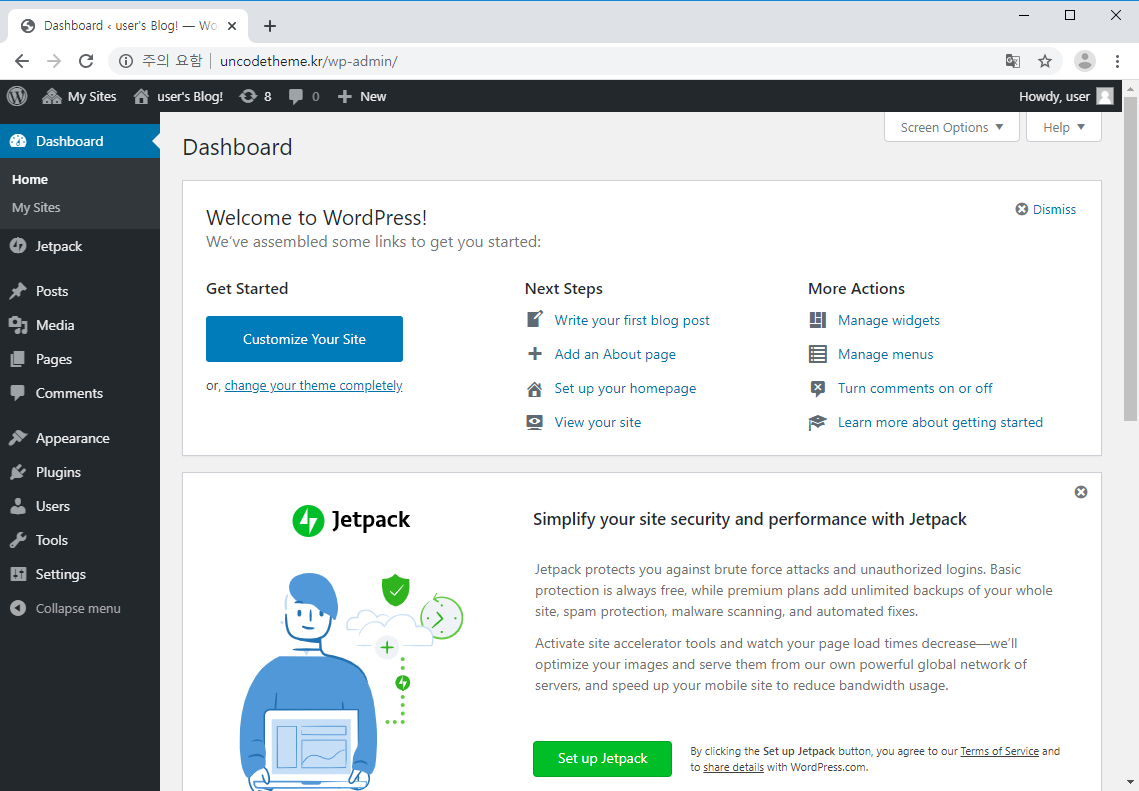Image resolution: width=1139 pixels, height=791 pixels.
Task: Click the vertical page scrollbar
Action: click(1130, 258)
